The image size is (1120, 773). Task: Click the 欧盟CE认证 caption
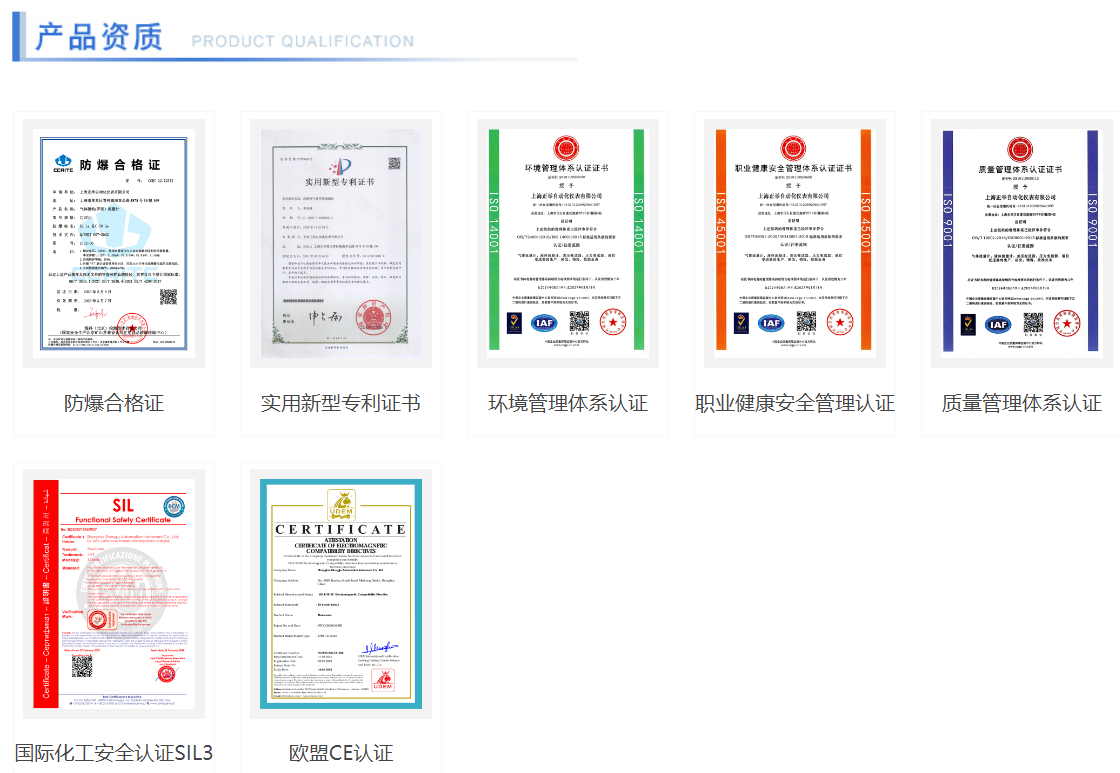[x=340, y=753]
